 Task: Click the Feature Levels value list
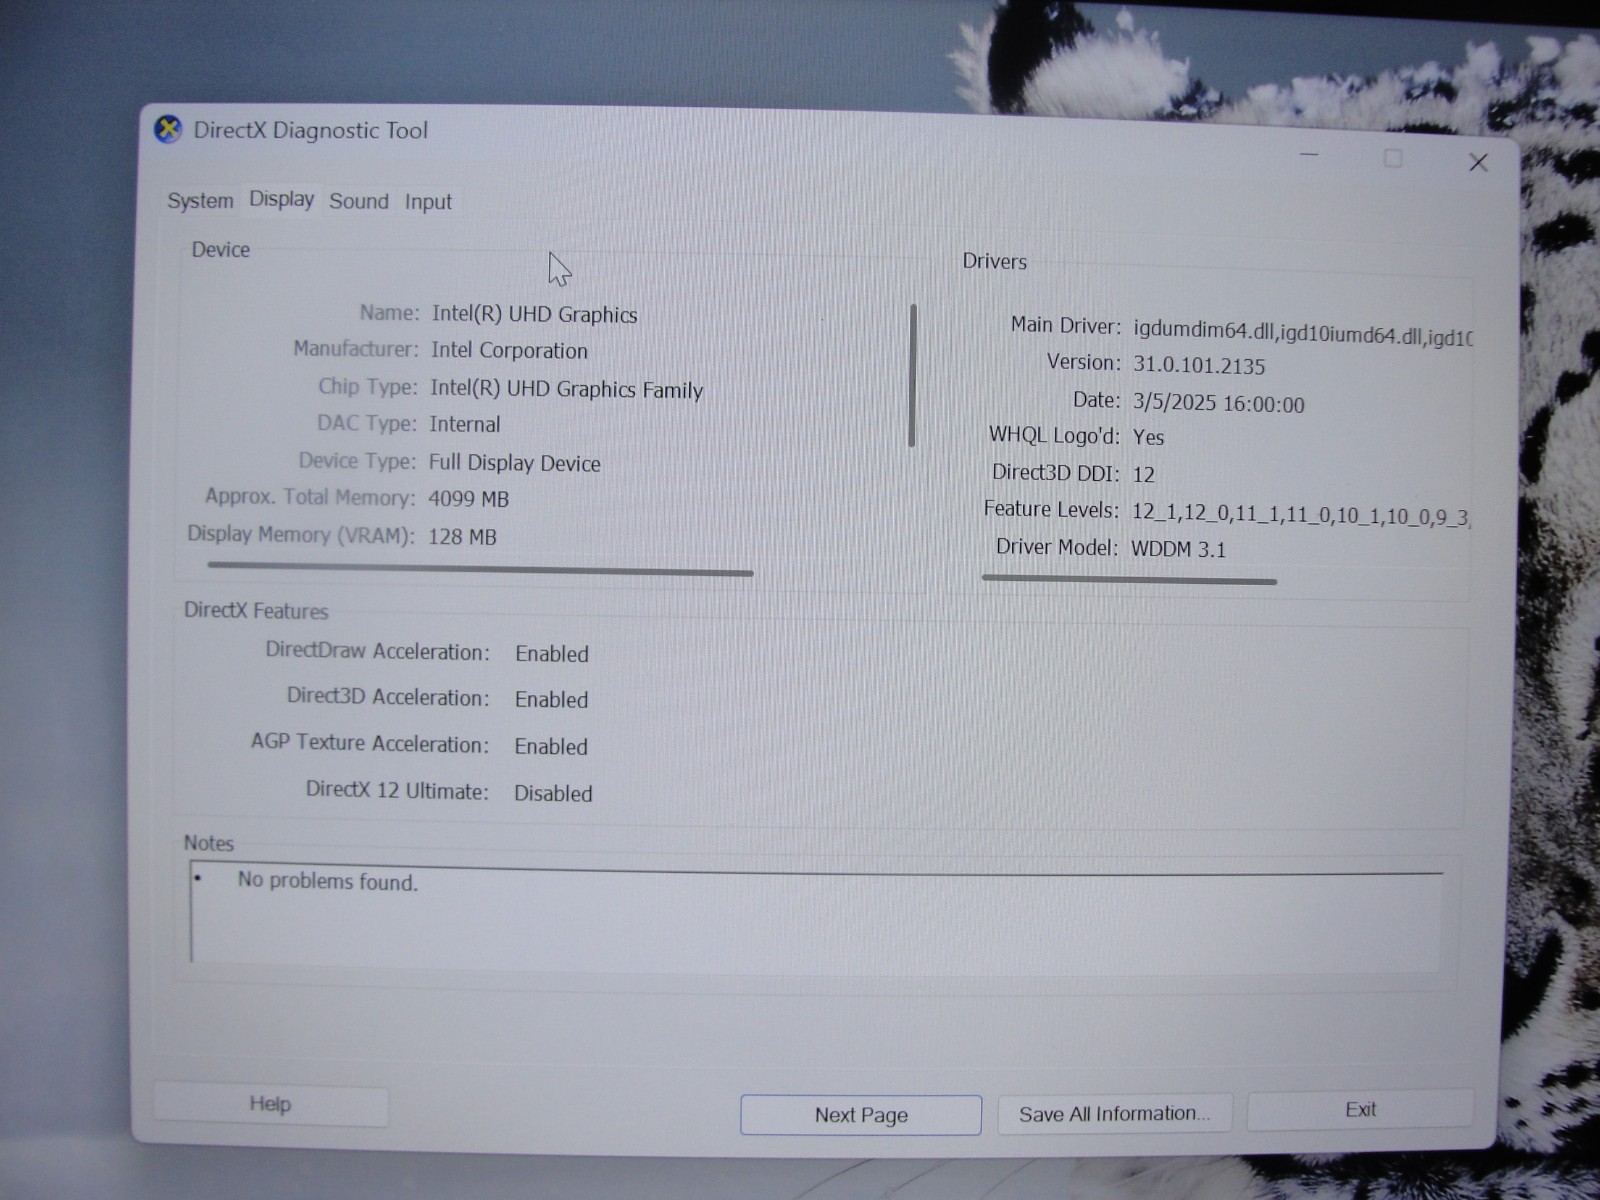point(1300,514)
